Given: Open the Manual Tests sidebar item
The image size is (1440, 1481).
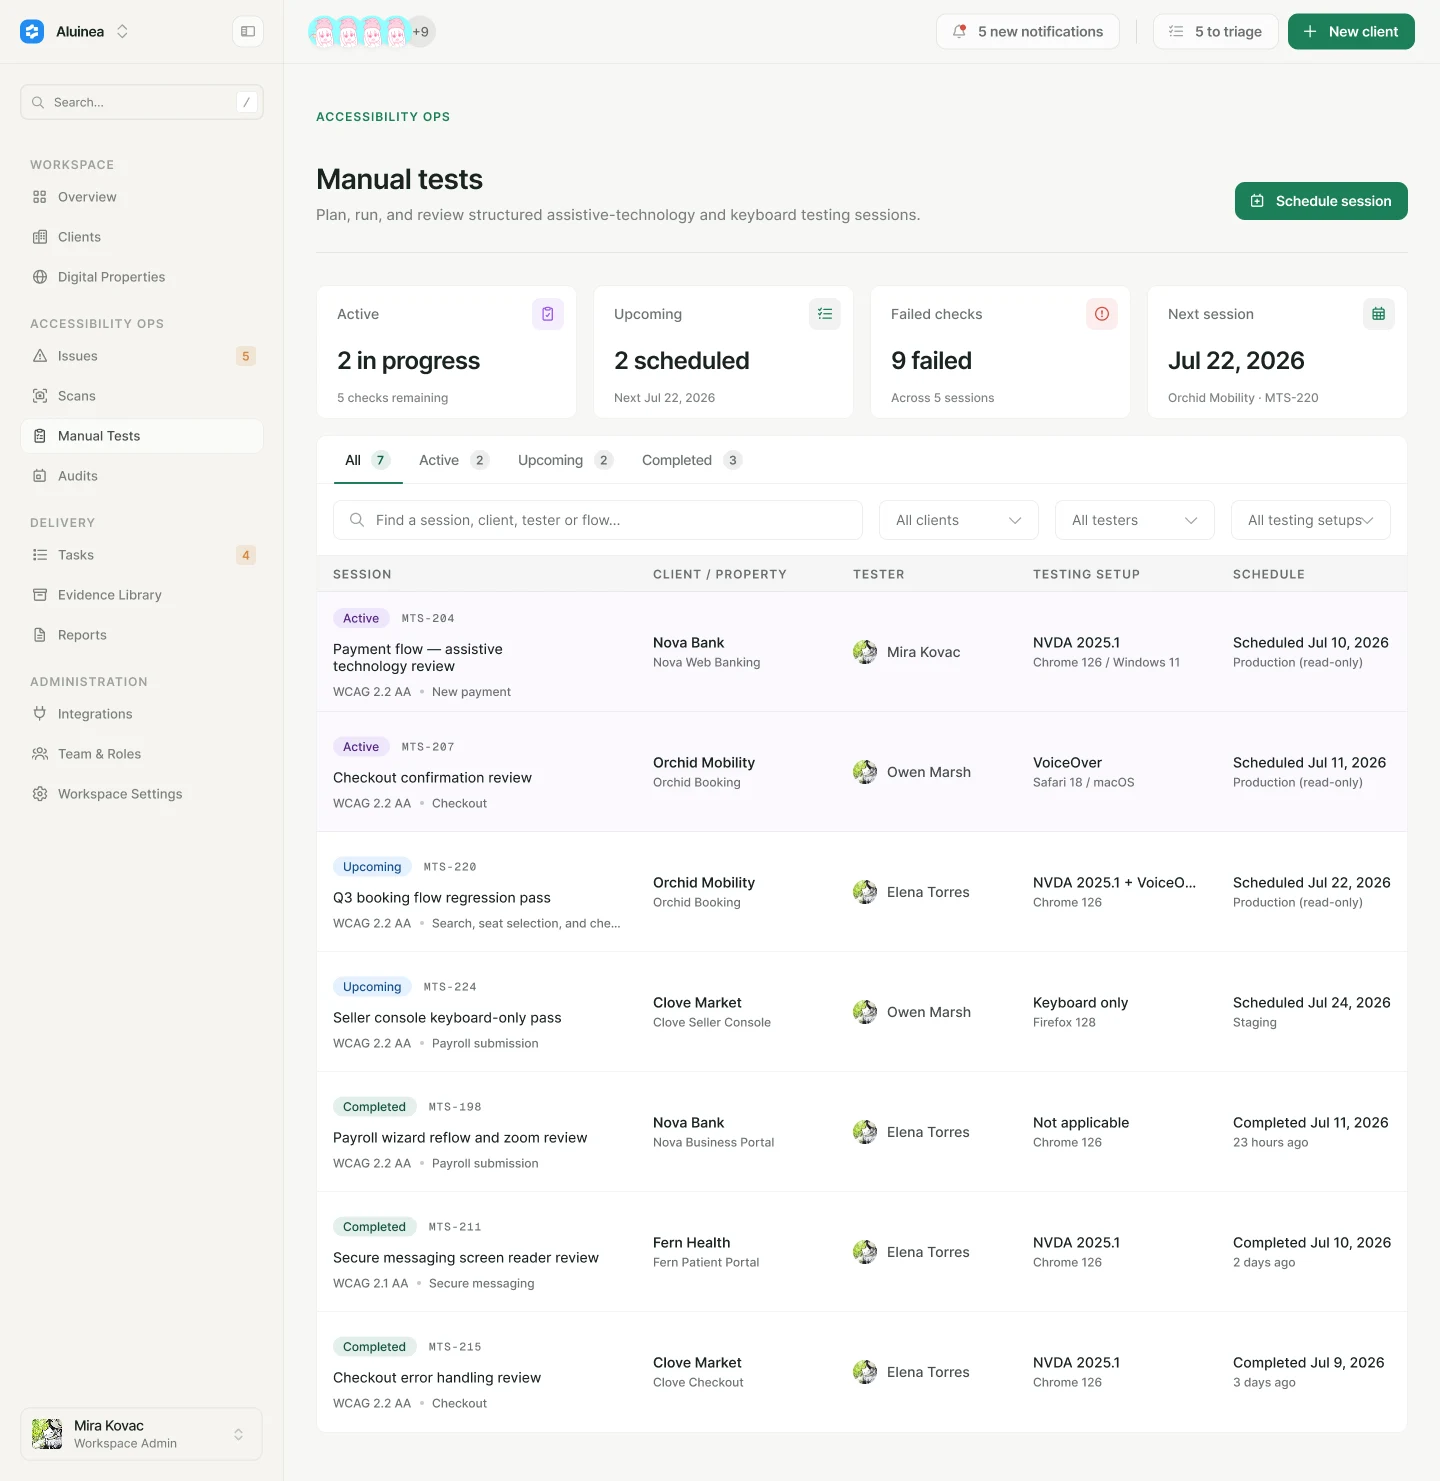Looking at the screenshot, I should [x=142, y=436].
